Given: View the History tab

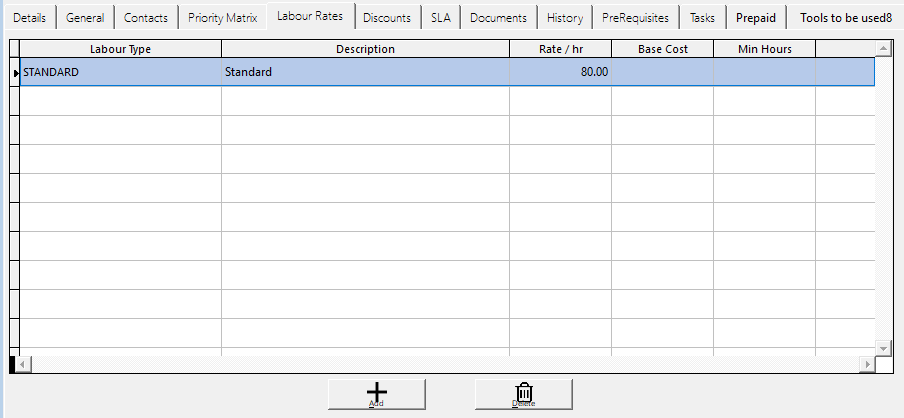Looking at the screenshot, I should 565,18.
